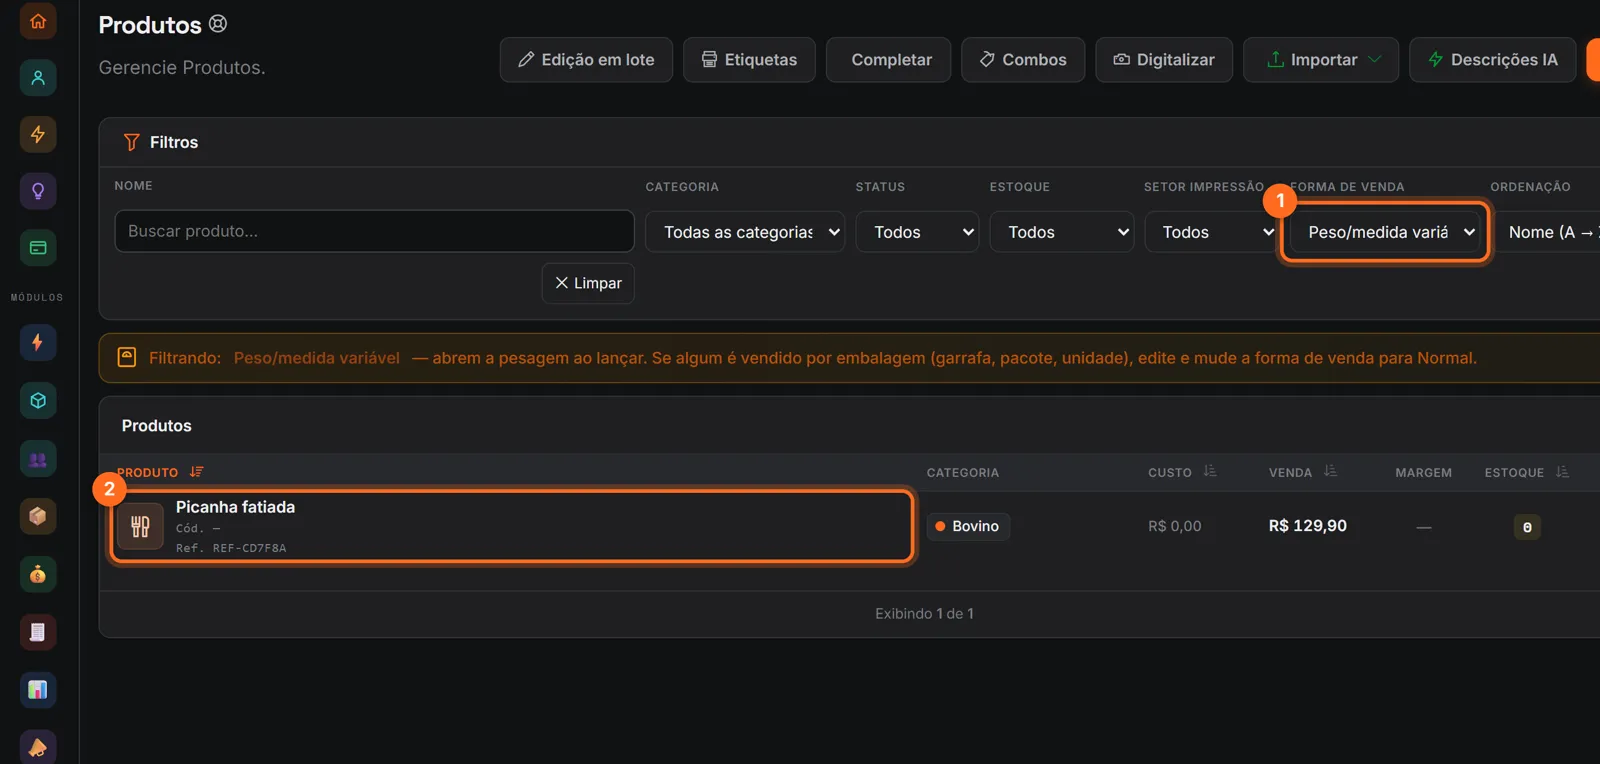Screen dimensions: 1600x764
Task: Sort by the Custo column icon
Action: click(x=1210, y=471)
